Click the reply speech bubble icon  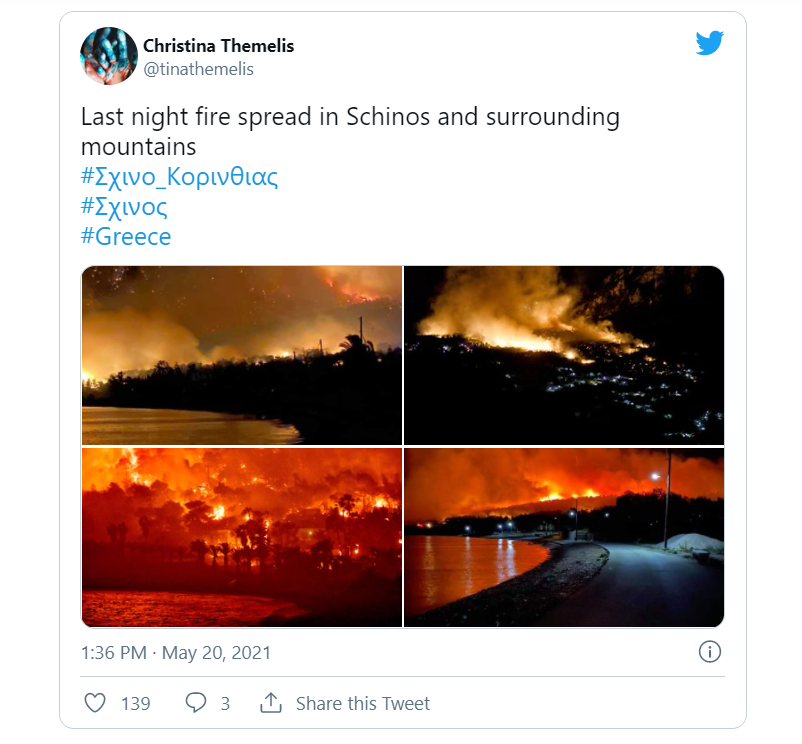point(196,703)
